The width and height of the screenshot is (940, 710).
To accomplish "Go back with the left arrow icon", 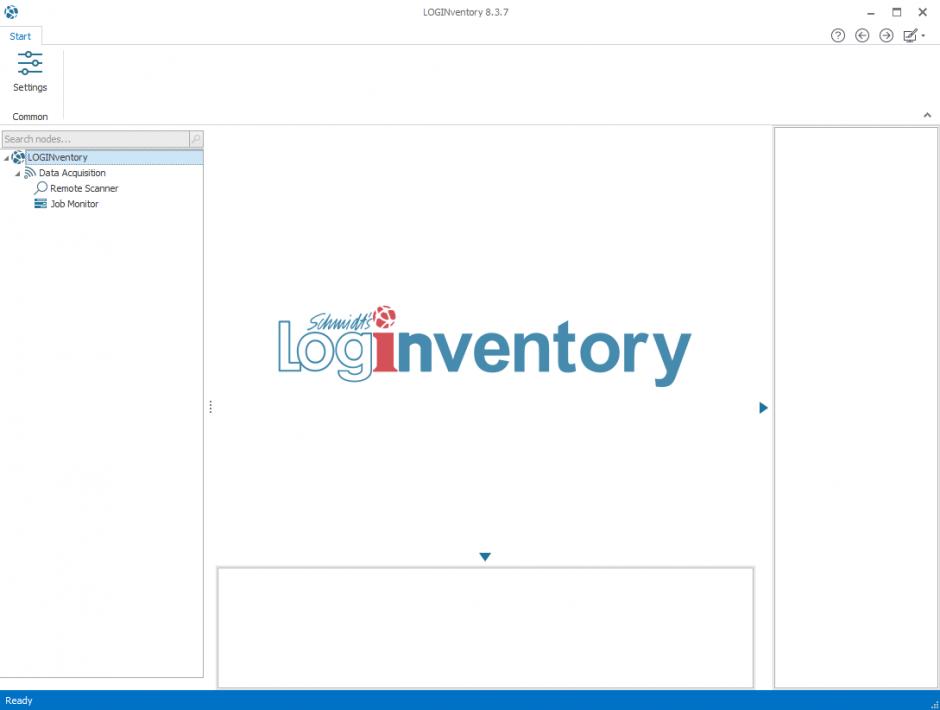I will tap(861, 35).
